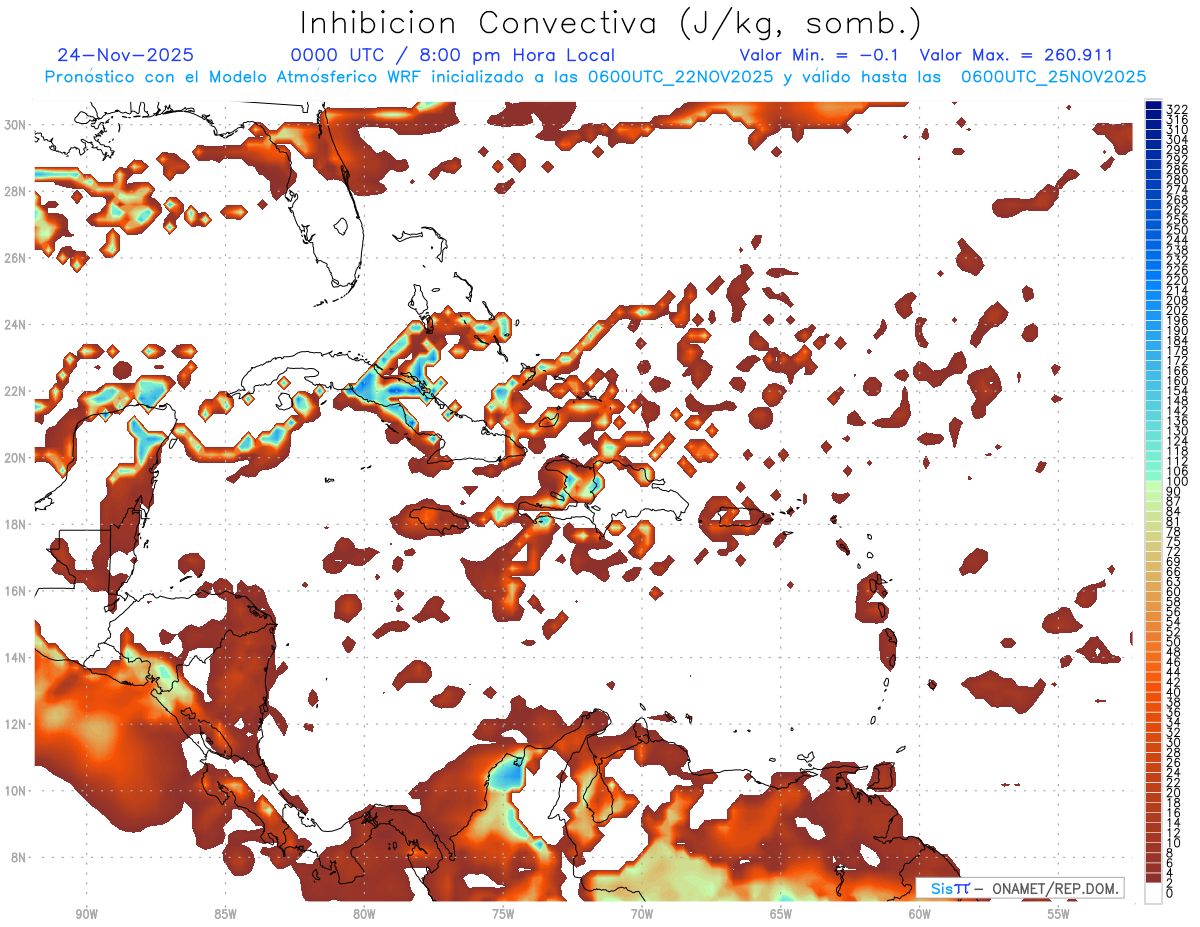Click the "90W" longitude label
1200x927 pixels.
pos(86,914)
